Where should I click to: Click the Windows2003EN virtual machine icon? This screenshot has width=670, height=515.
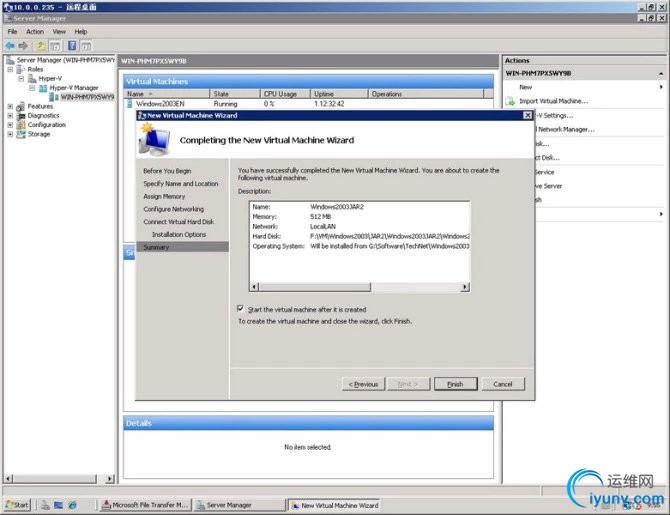coord(130,104)
